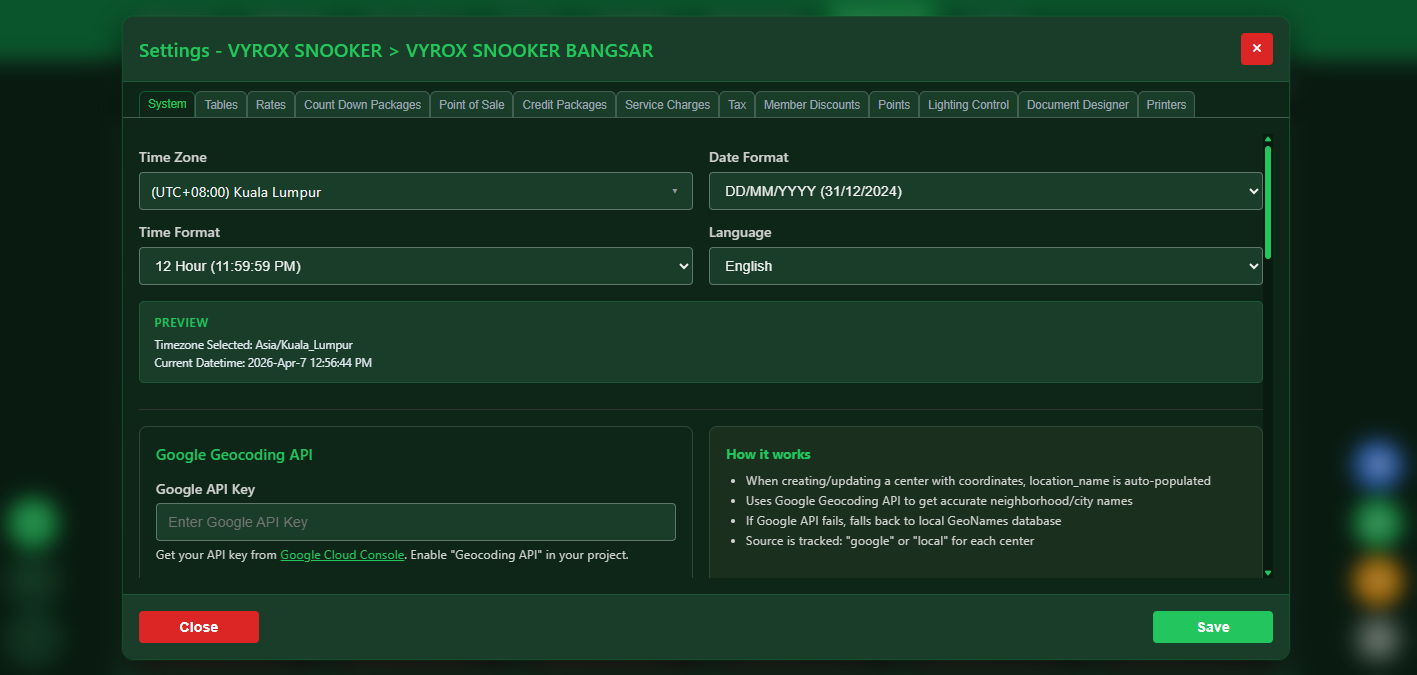
Task: Open the Tax settings tab
Action: (736, 104)
